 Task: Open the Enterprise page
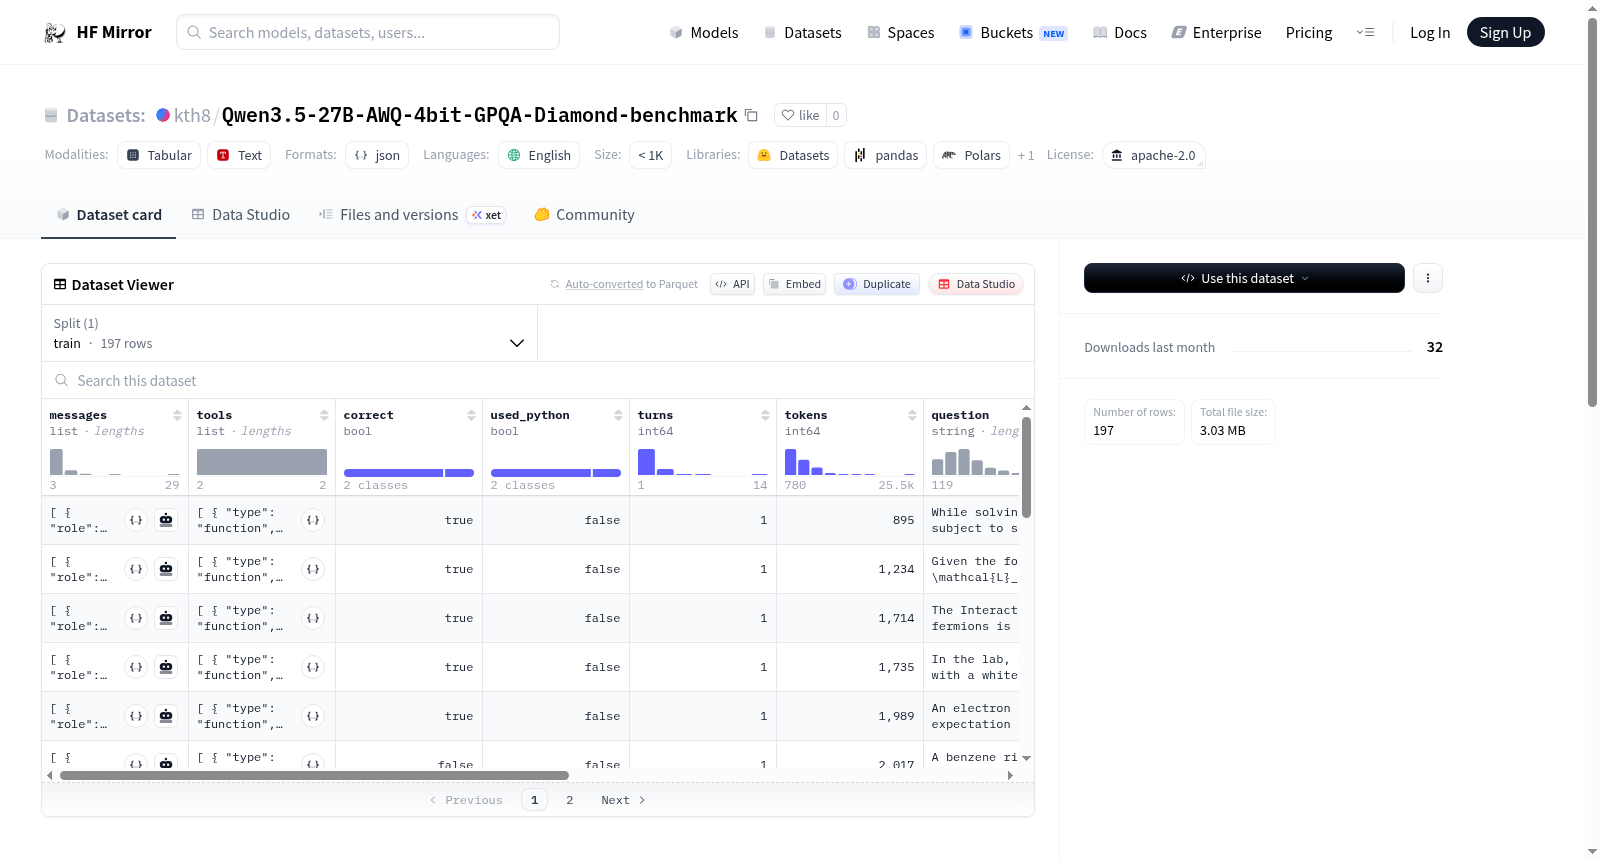pyautogui.click(x=1216, y=32)
